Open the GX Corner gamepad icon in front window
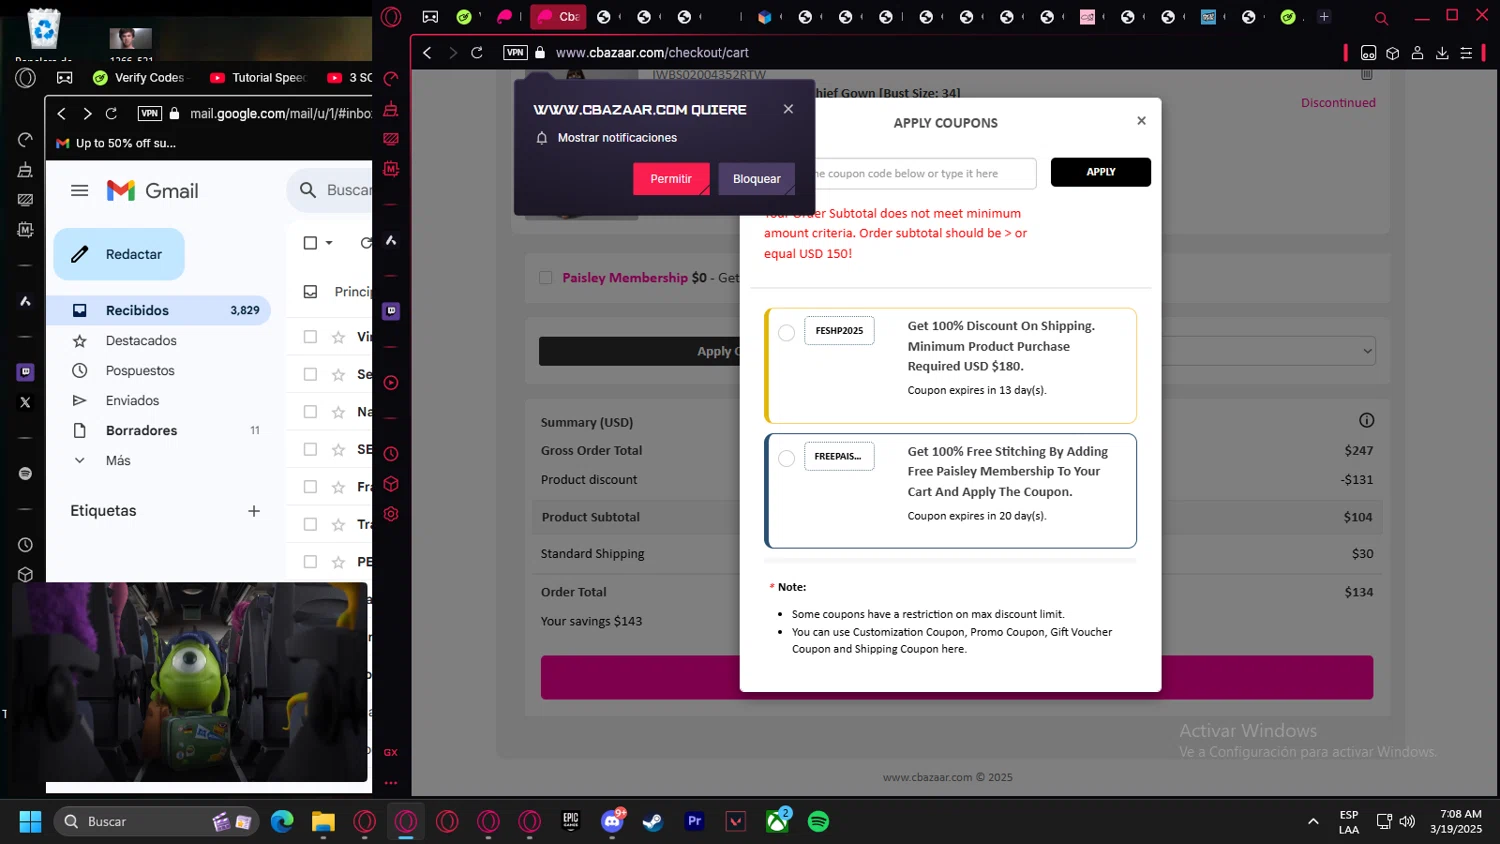Image resolution: width=1500 pixels, height=844 pixels. click(x=430, y=17)
